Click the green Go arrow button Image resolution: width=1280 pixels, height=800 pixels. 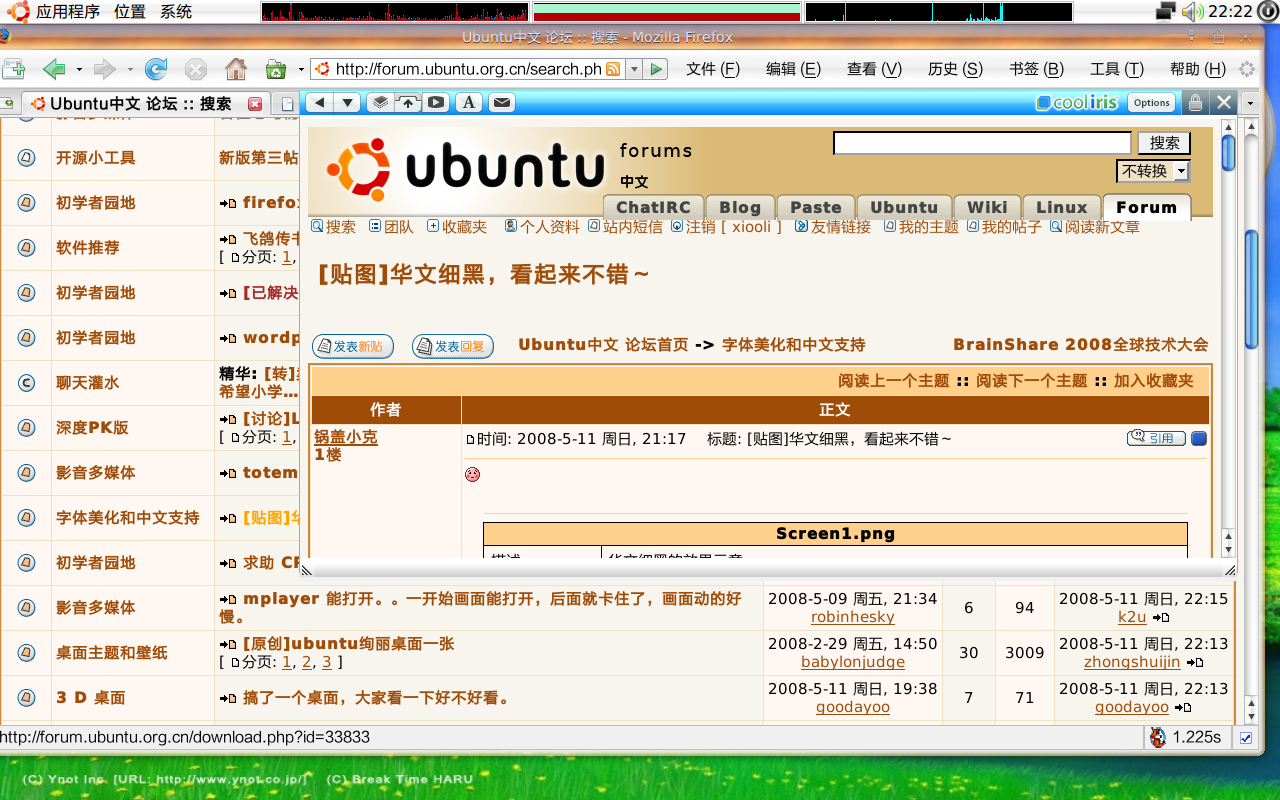click(656, 69)
